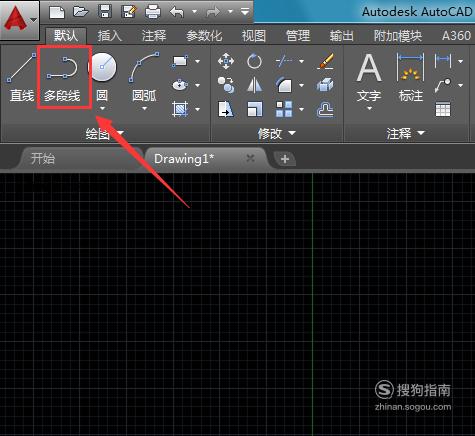Viewport: 475px width, 436px height.
Task: Expand the Ellipse tool dropdown arrow
Action: pyautogui.click(x=198, y=85)
